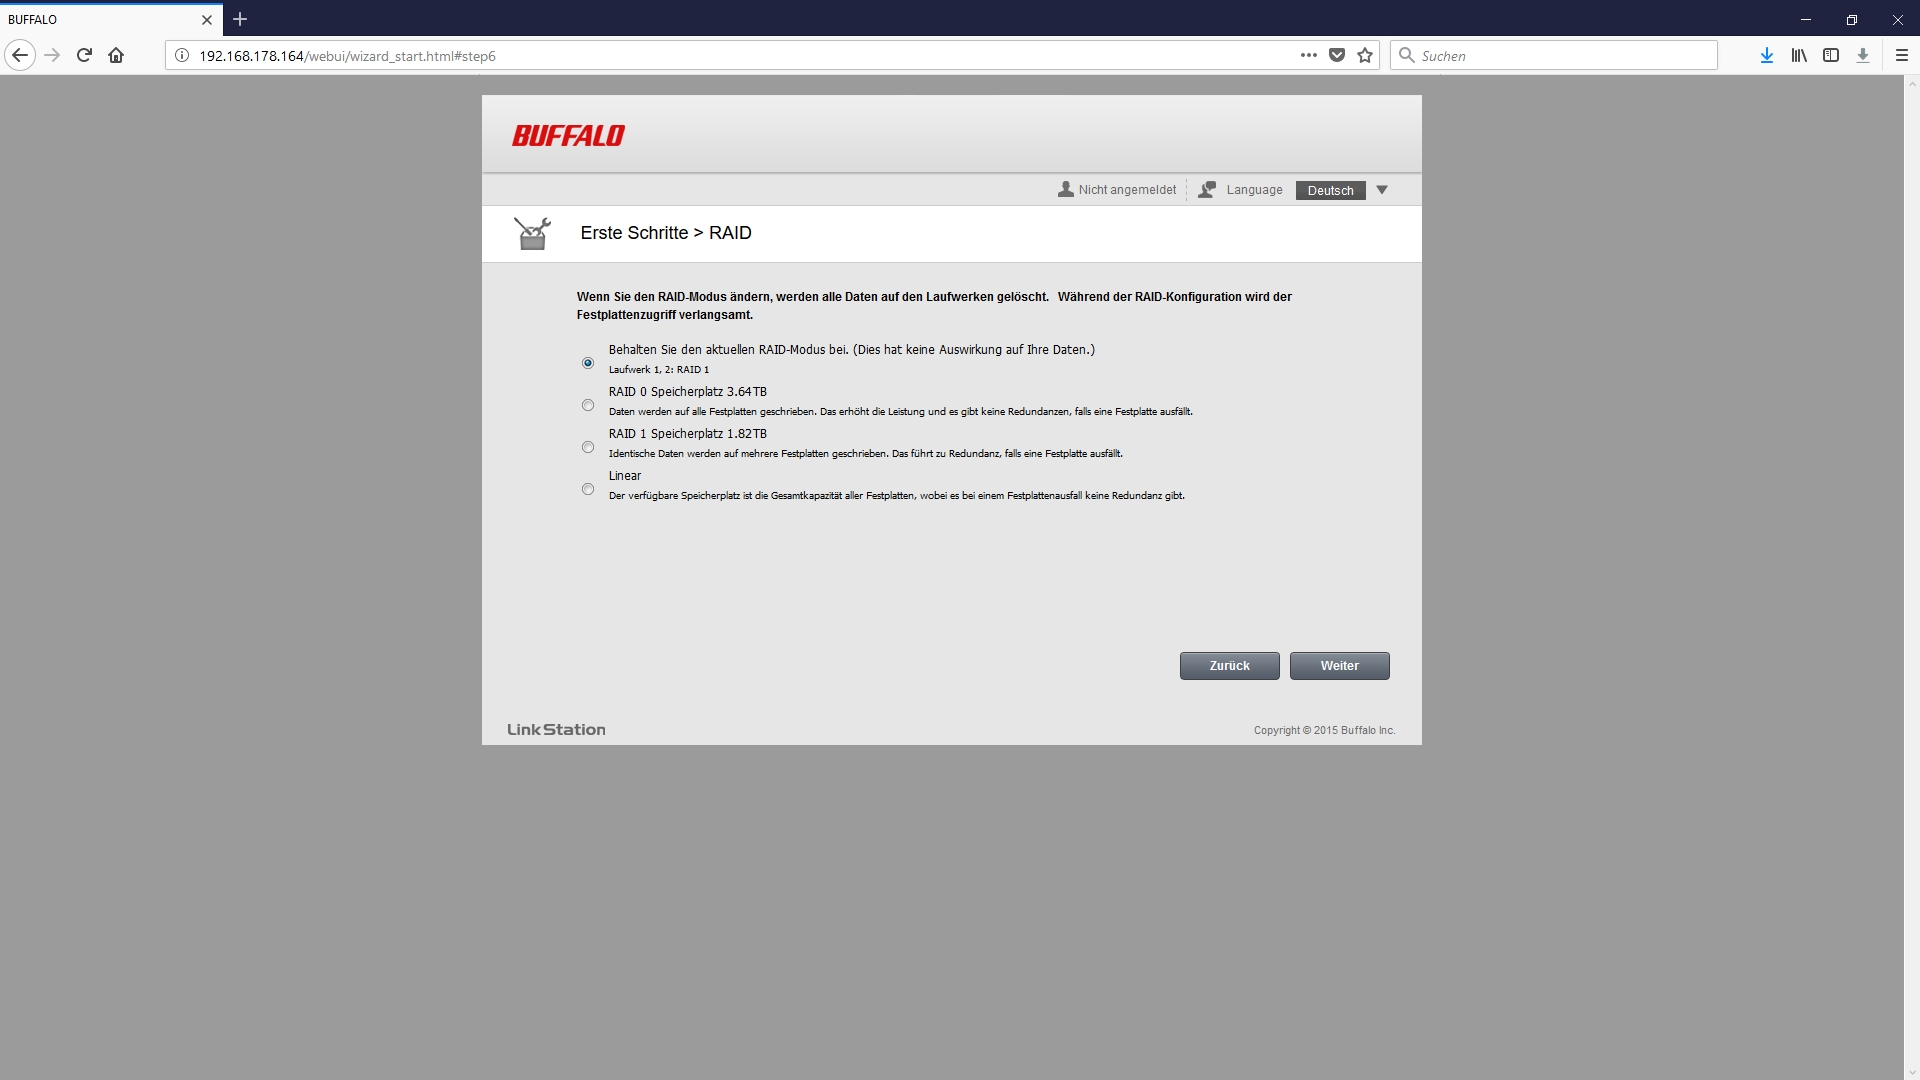
Task: Select RAID 0 3.64TB option
Action: tap(588, 405)
